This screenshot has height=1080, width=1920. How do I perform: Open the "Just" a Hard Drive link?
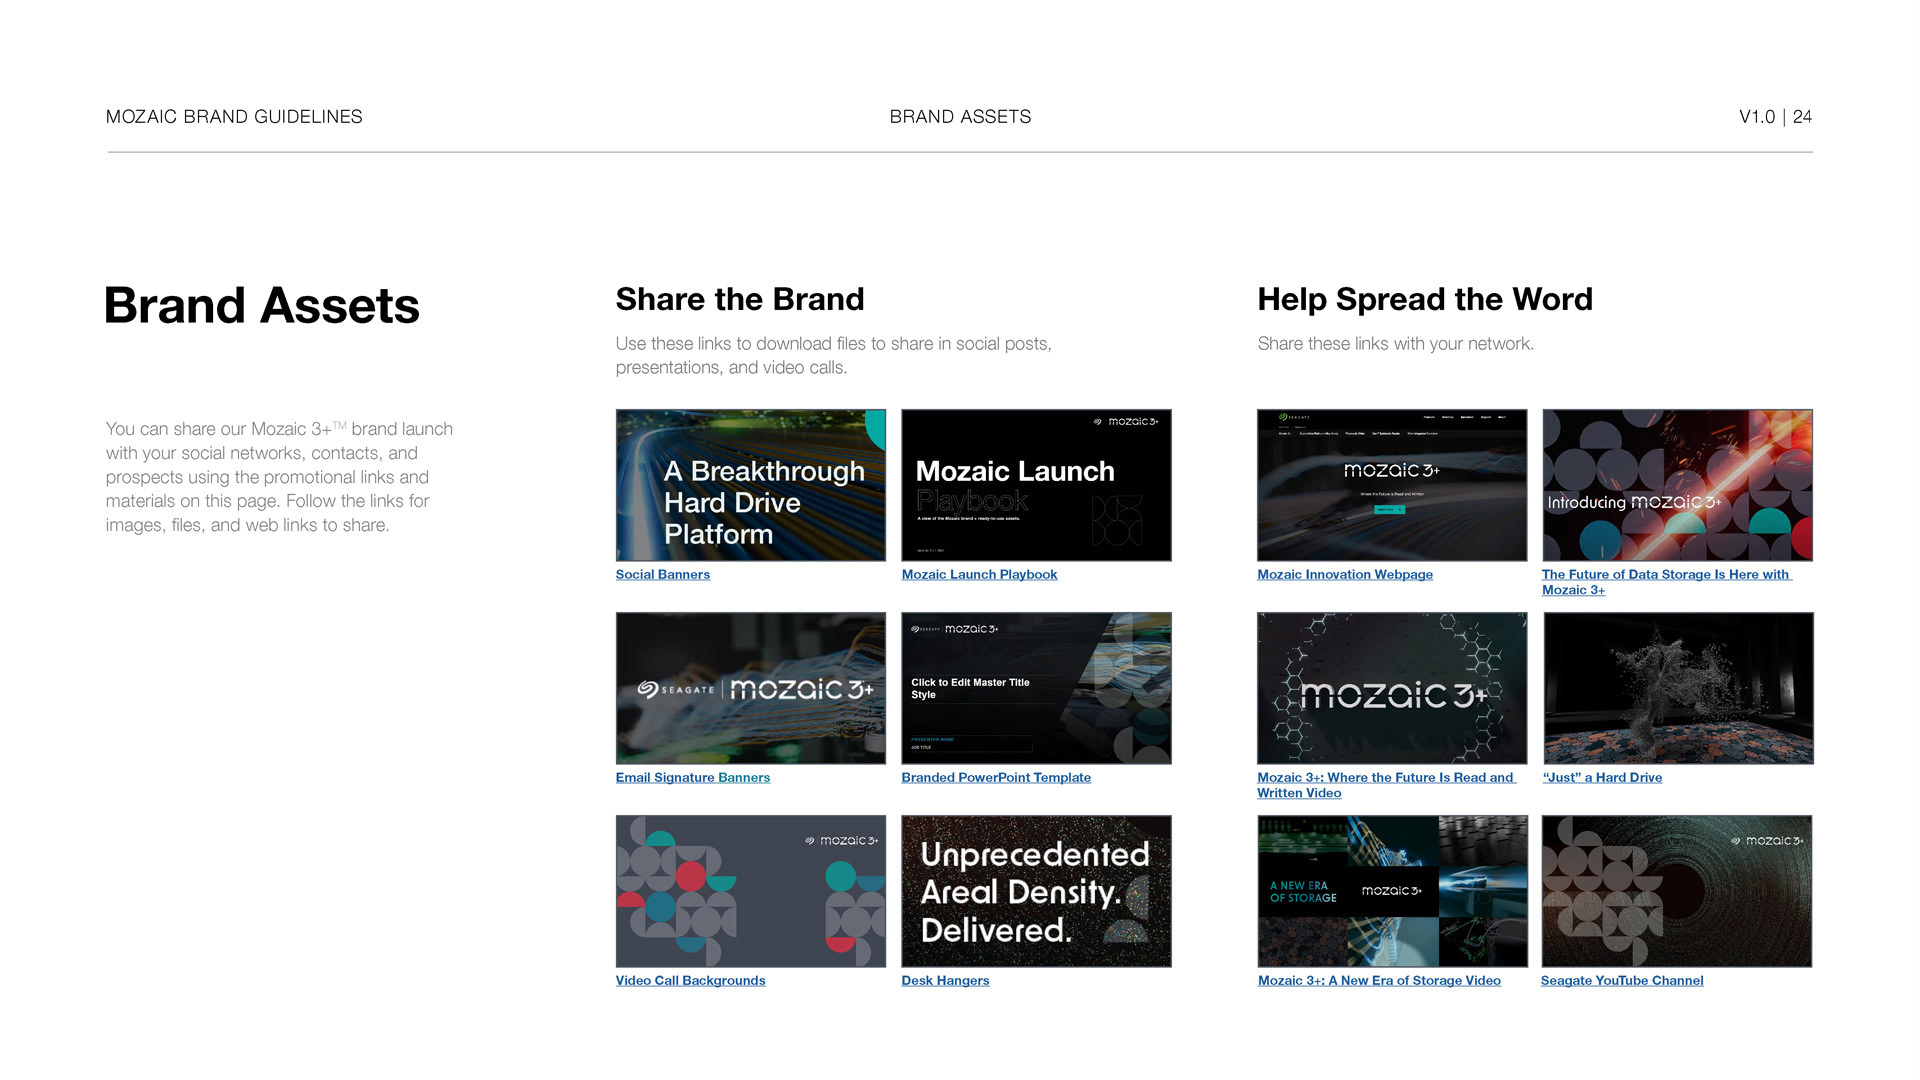click(x=1602, y=777)
